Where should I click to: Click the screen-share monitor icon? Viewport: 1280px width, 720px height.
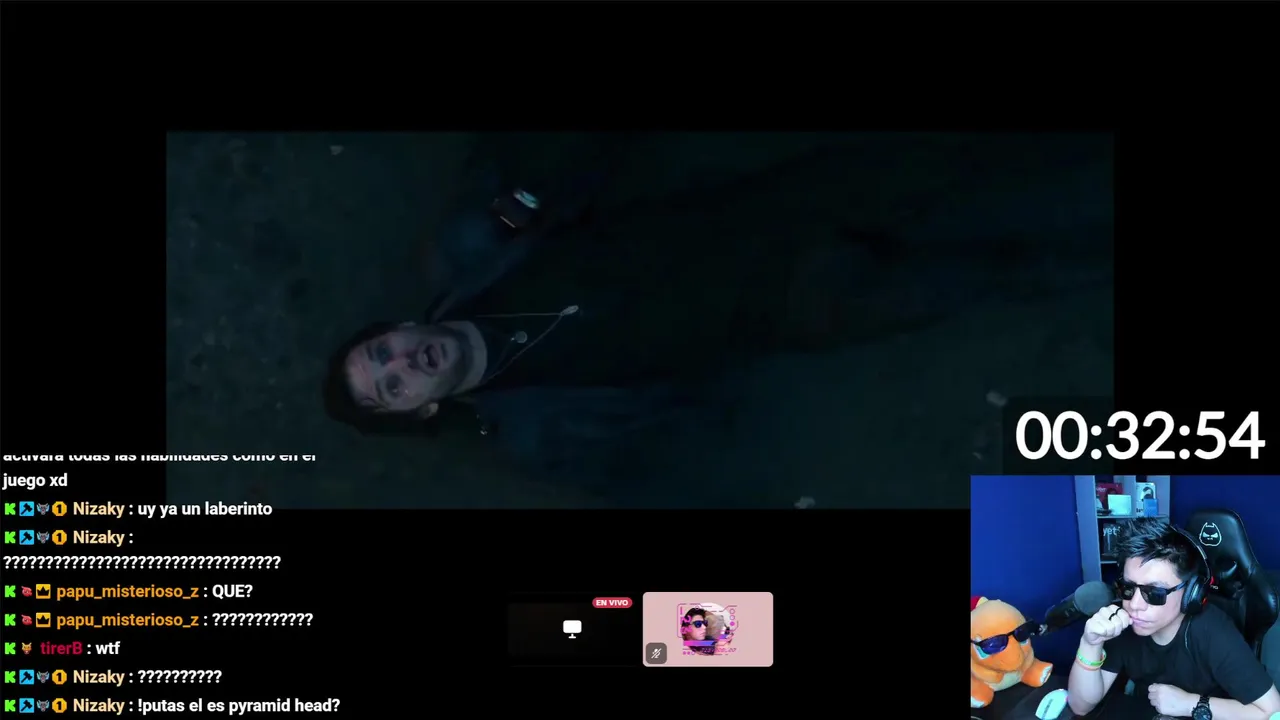[572, 628]
